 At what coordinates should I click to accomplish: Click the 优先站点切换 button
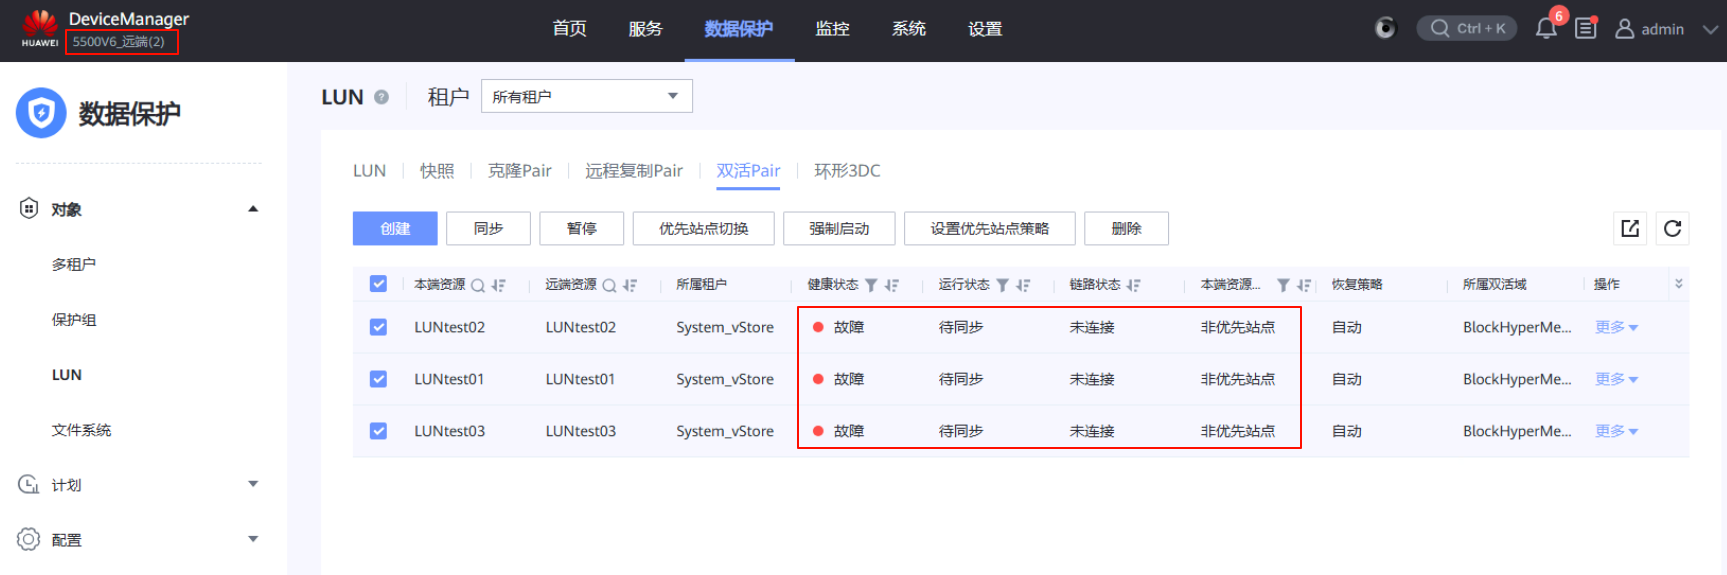(x=703, y=228)
